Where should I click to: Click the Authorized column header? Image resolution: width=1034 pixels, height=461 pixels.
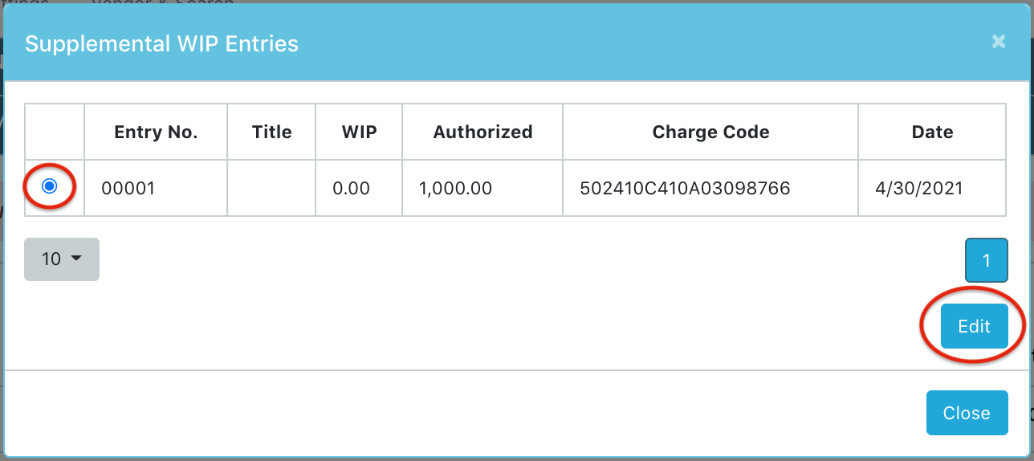(x=483, y=132)
